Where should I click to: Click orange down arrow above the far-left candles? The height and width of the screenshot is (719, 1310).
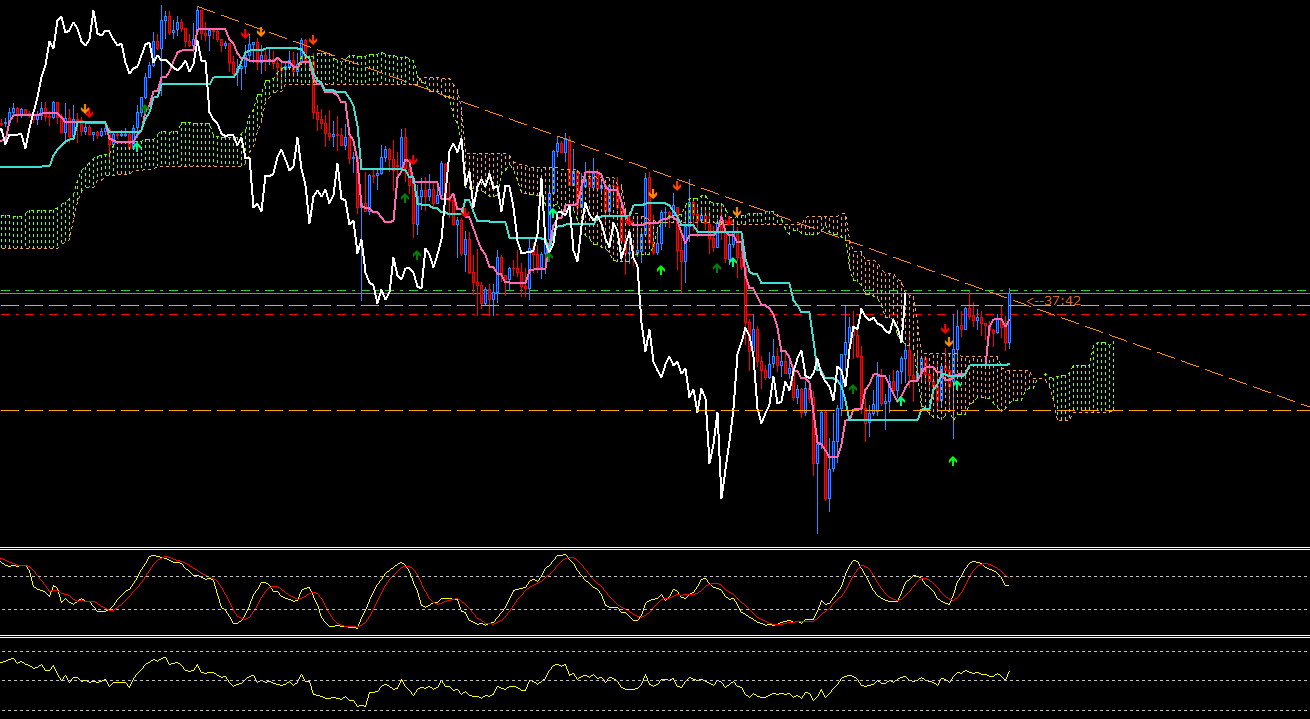click(x=87, y=110)
